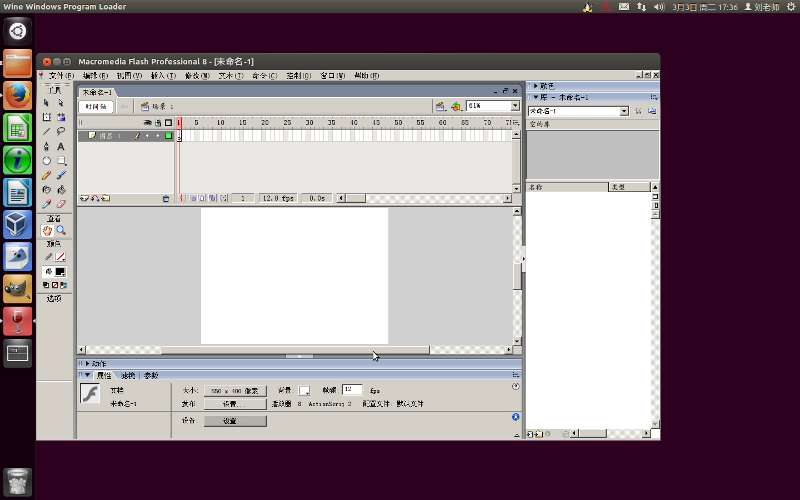
Task: Switch to the Parameters tab
Action: 151,376
